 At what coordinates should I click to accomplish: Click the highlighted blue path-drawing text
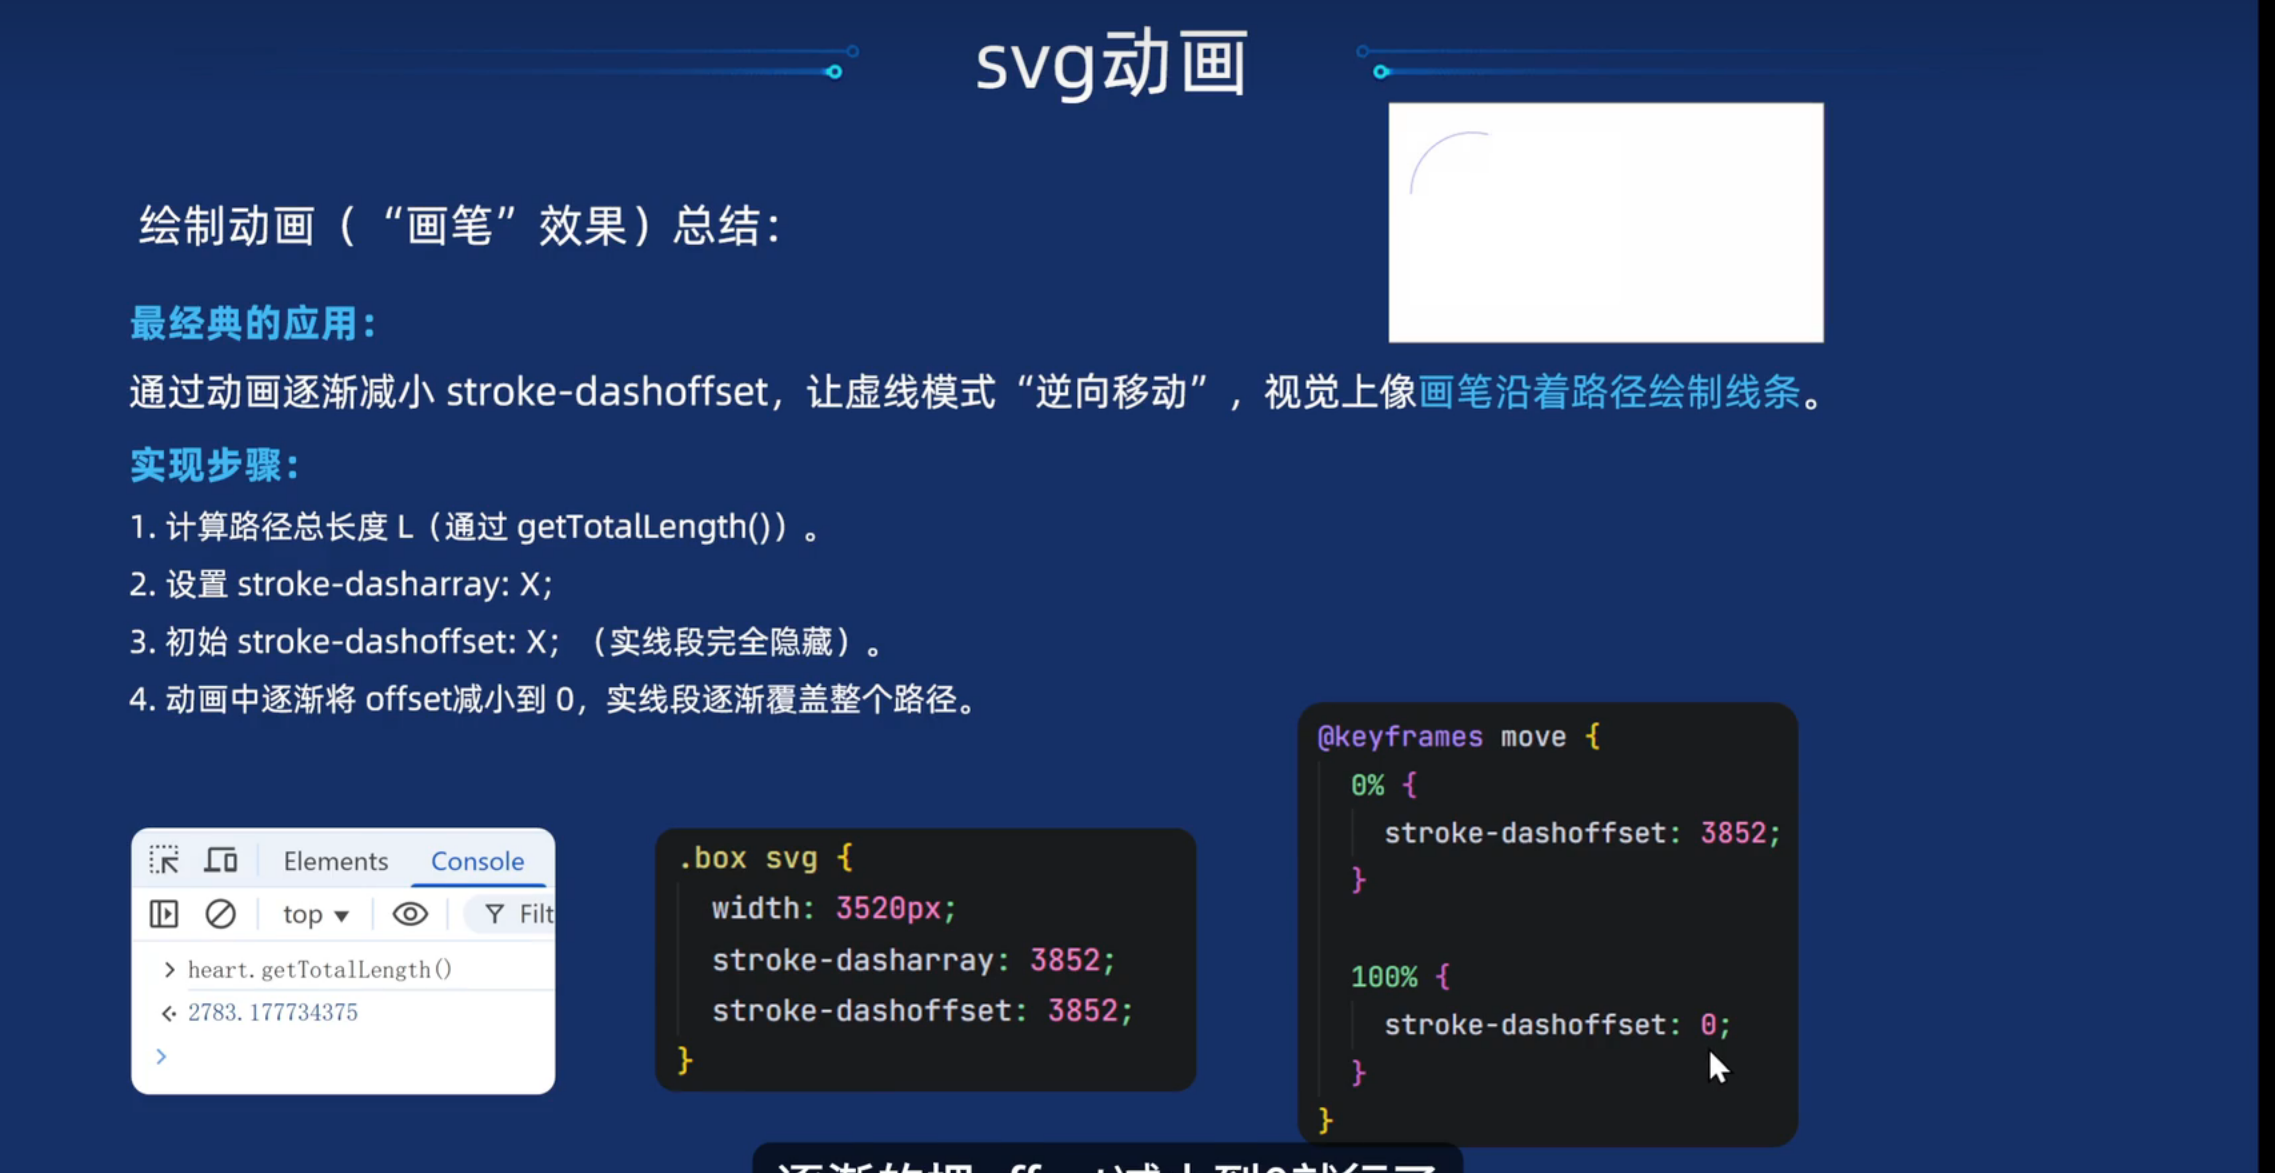coord(1609,392)
